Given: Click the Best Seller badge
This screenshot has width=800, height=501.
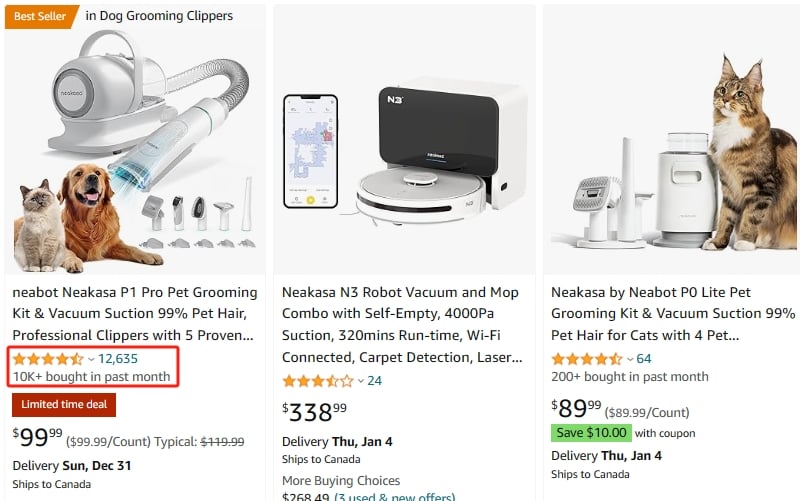Looking at the screenshot, I should tap(38, 16).
